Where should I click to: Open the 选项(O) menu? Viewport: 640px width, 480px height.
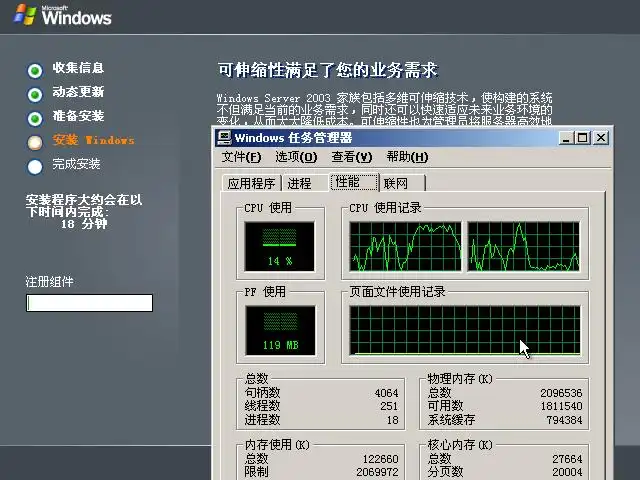[x=296, y=157]
